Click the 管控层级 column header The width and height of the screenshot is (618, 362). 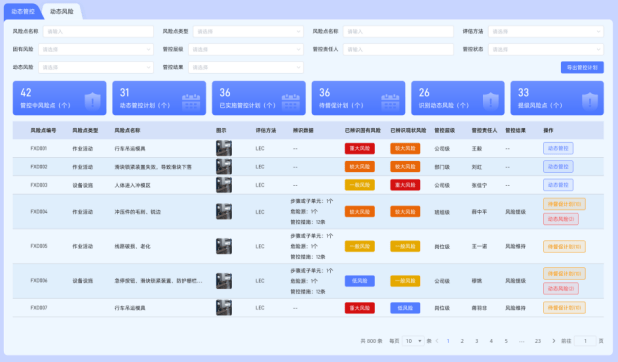tap(445, 131)
